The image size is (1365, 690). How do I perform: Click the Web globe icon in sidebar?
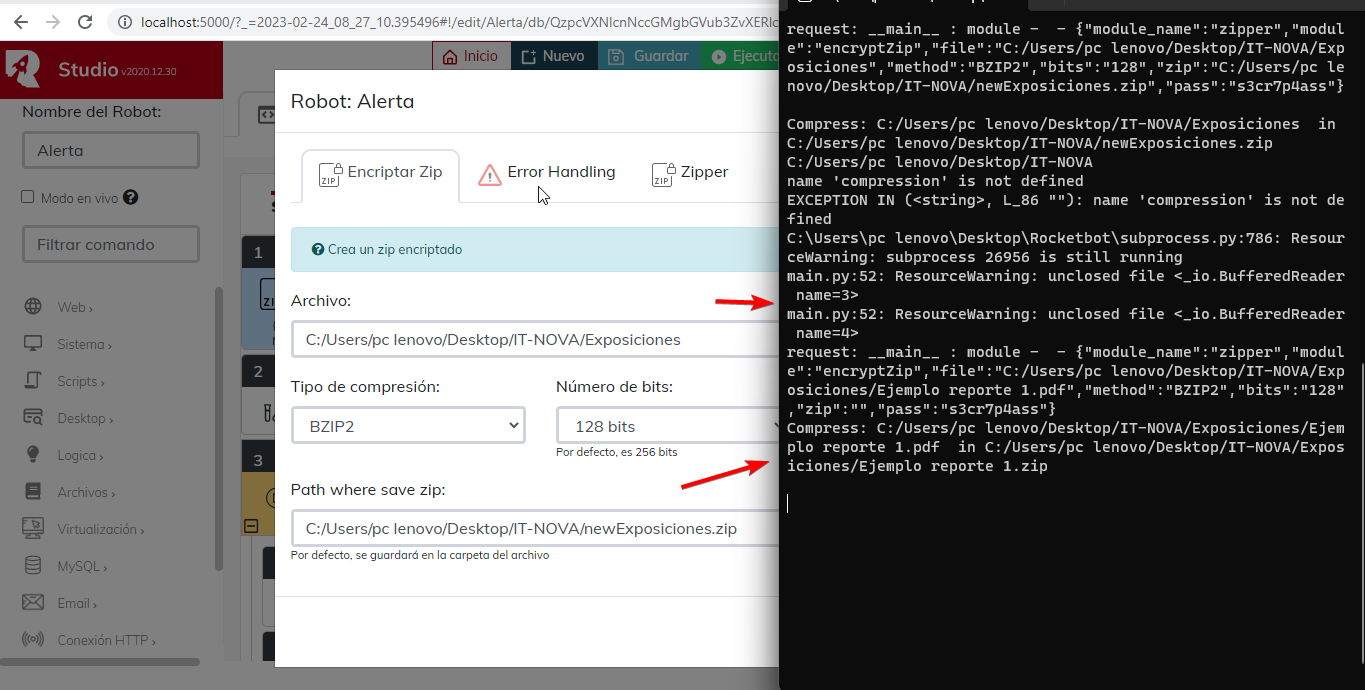tap(33, 307)
